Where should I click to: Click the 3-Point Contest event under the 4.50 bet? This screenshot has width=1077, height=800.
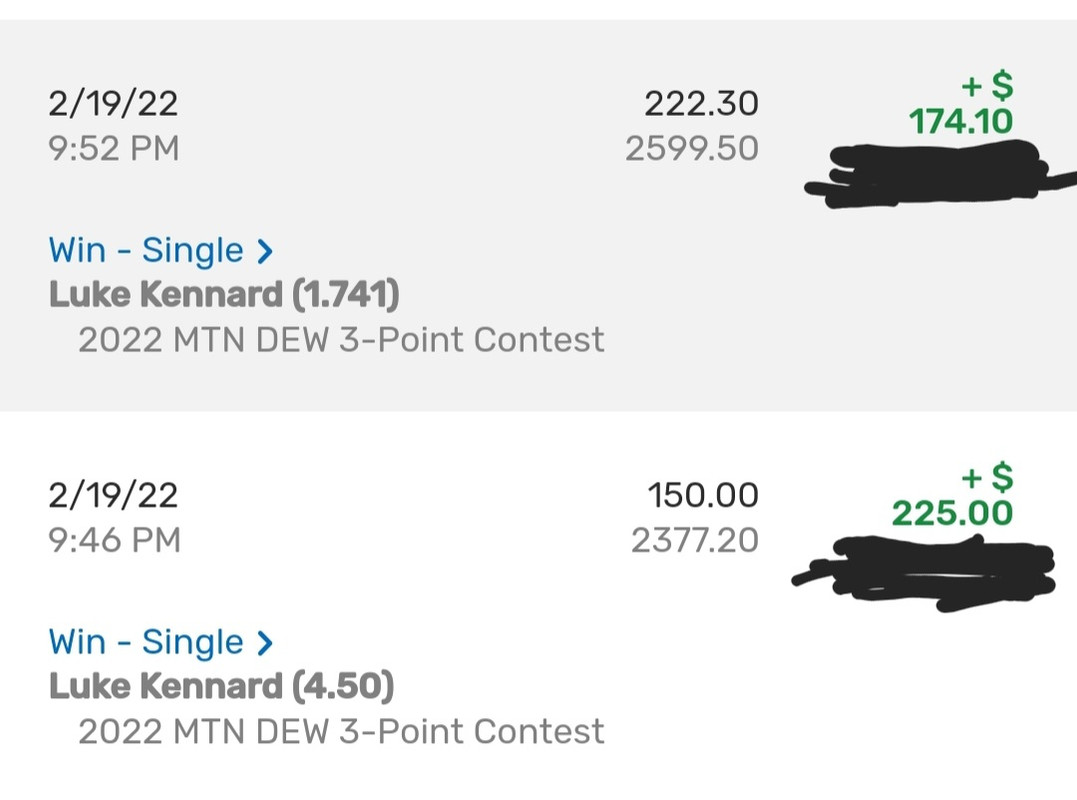(x=341, y=731)
